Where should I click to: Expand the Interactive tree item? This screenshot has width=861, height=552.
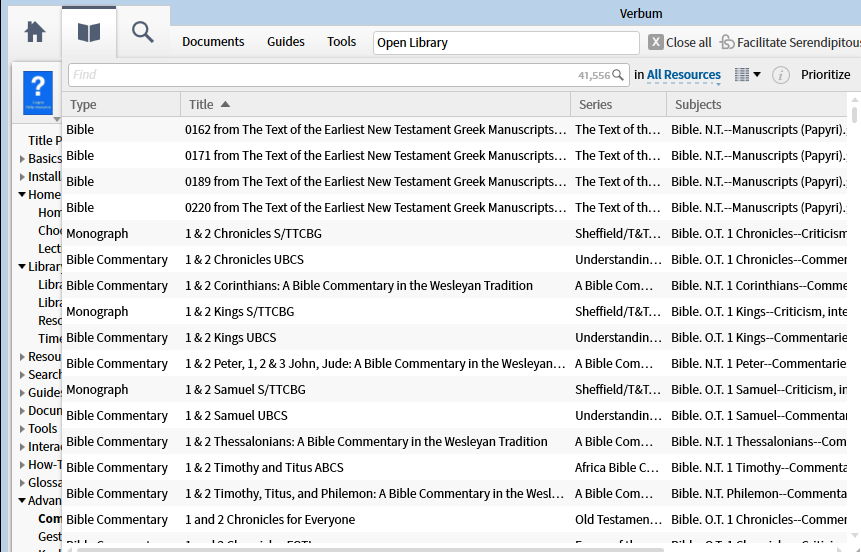[22, 447]
